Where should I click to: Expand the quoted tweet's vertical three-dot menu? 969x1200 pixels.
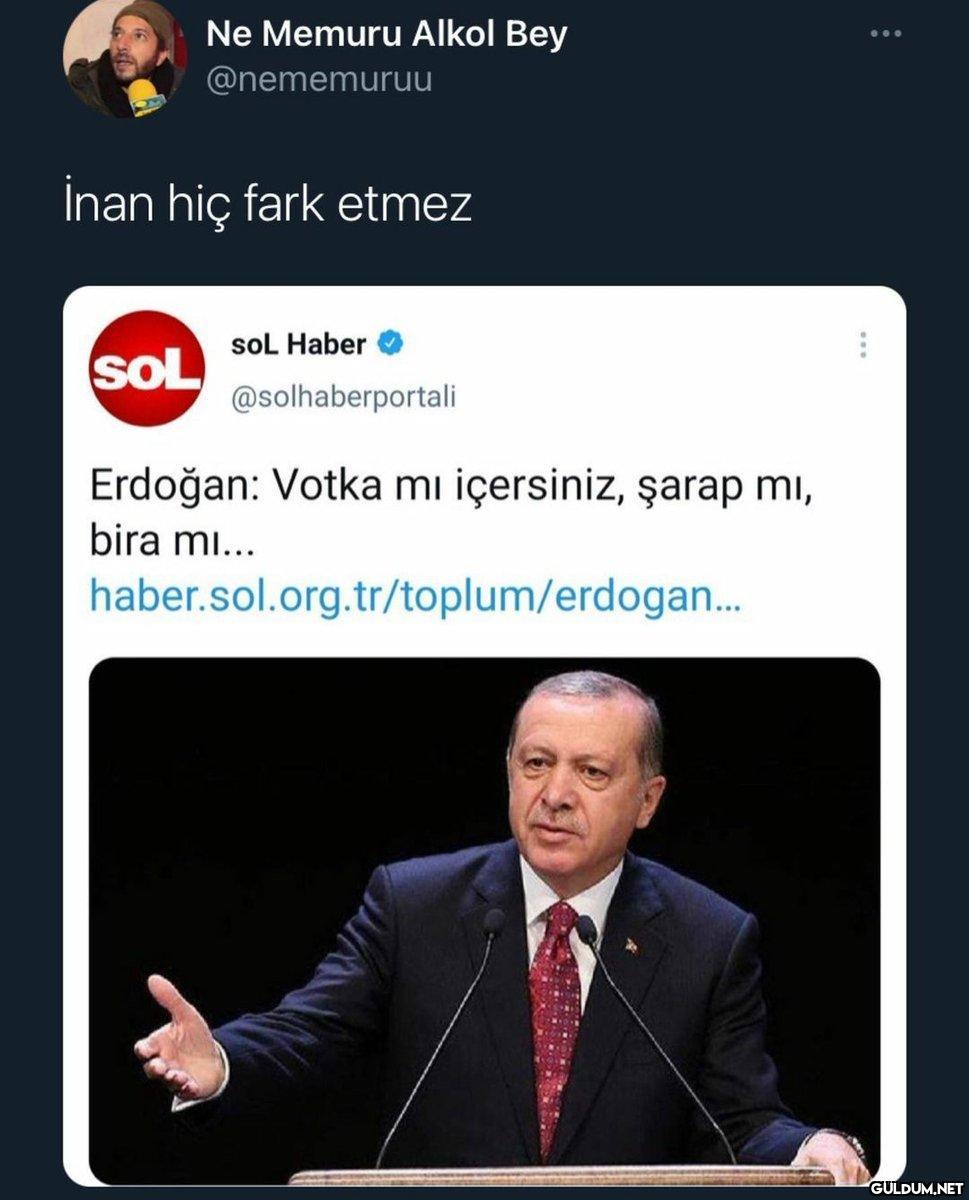(863, 345)
